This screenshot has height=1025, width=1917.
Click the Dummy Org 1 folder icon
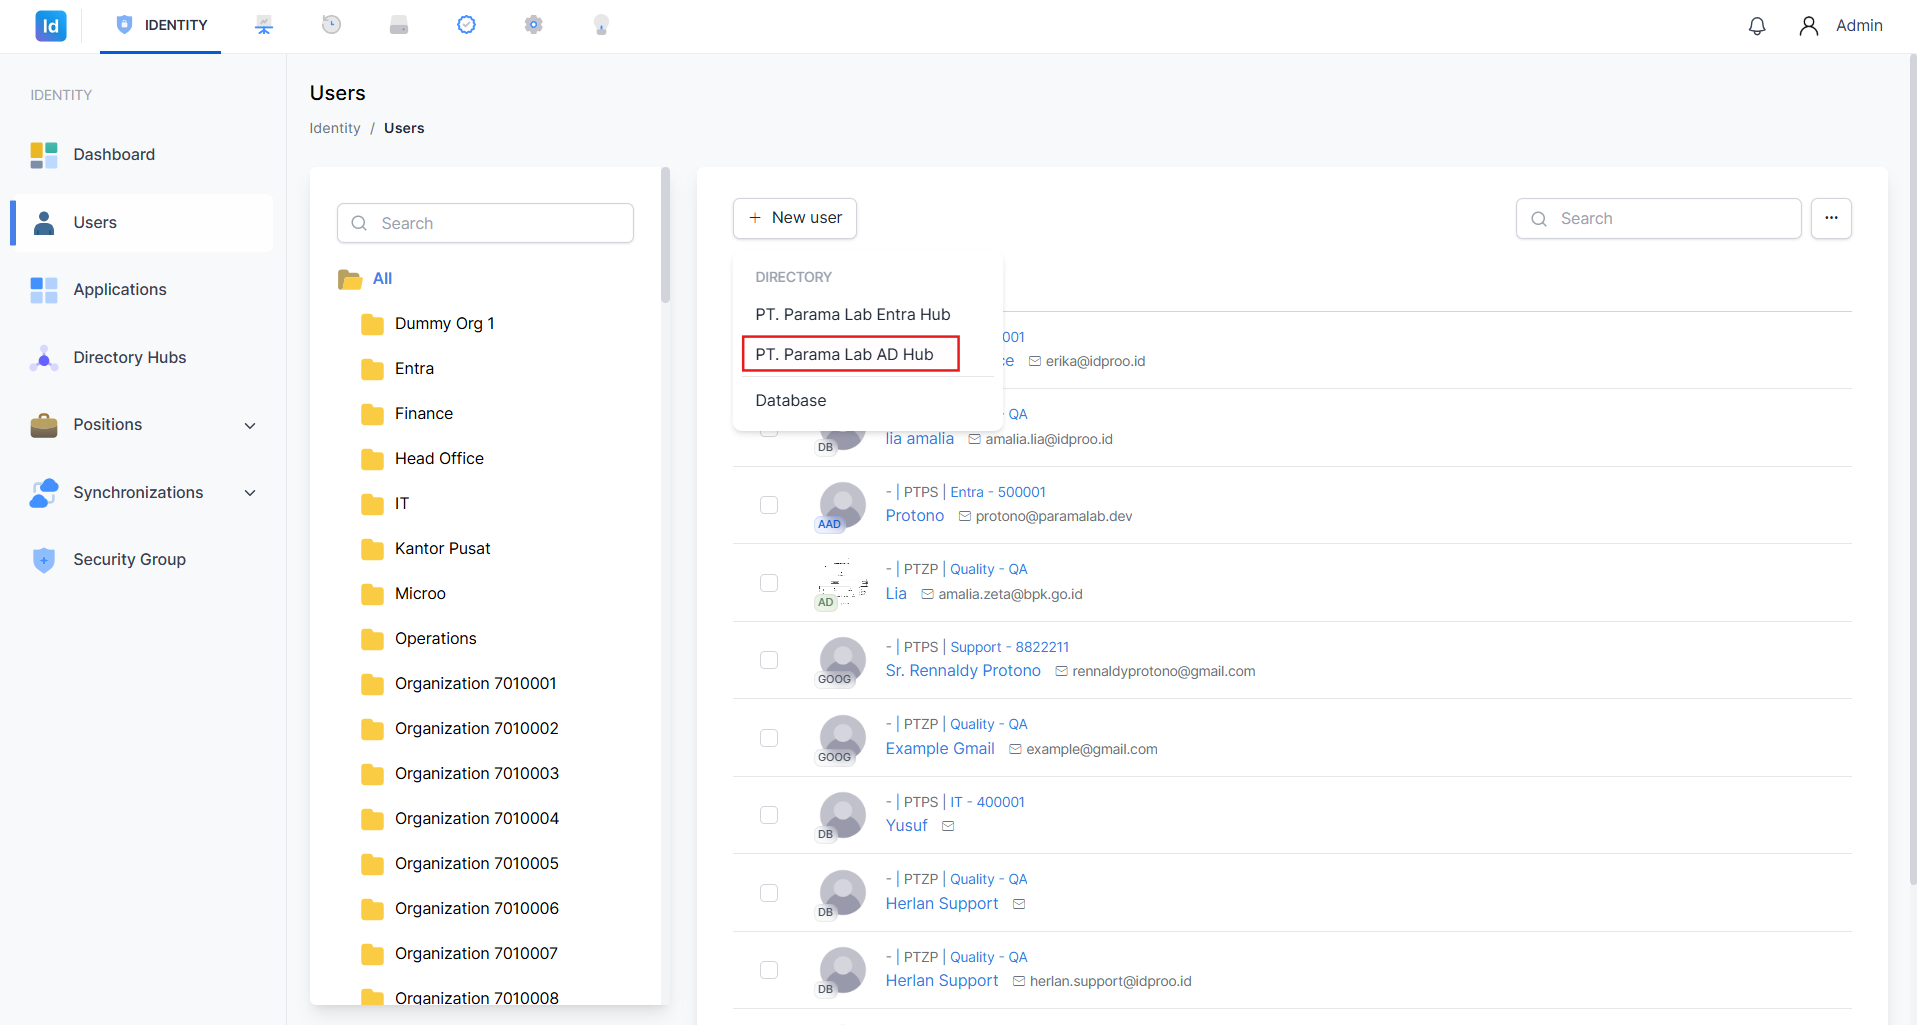pyautogui.click(x=372, y=324)
